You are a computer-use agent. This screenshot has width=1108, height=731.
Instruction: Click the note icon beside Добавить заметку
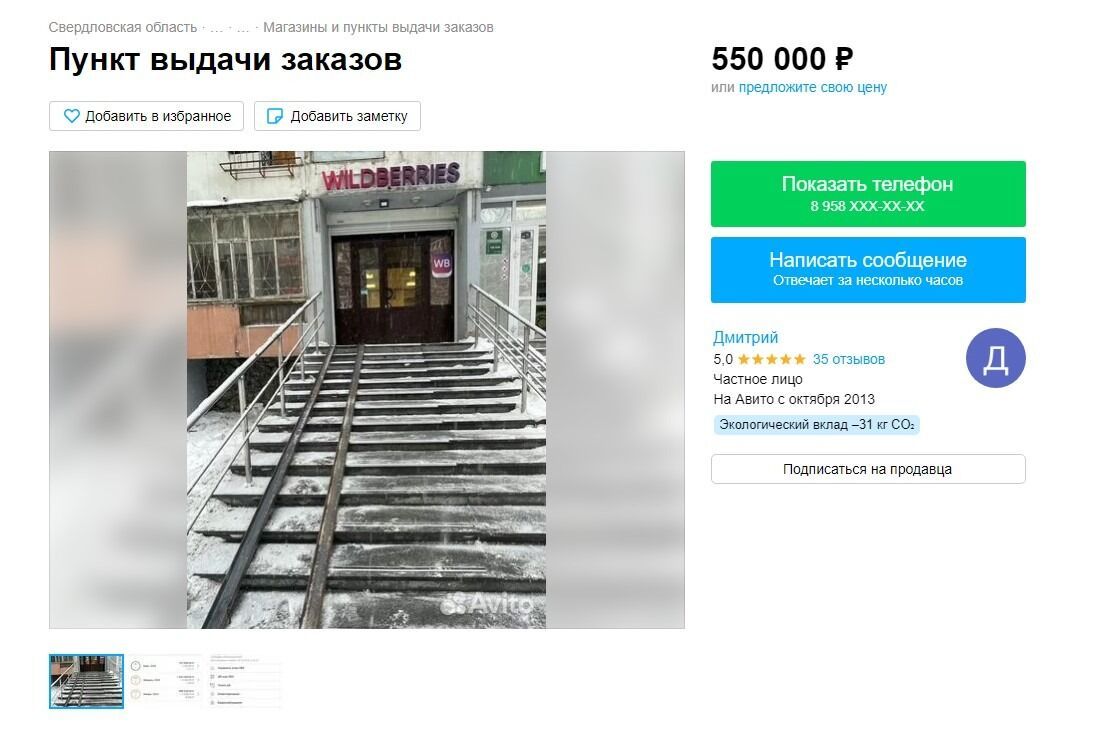(275, 116)
